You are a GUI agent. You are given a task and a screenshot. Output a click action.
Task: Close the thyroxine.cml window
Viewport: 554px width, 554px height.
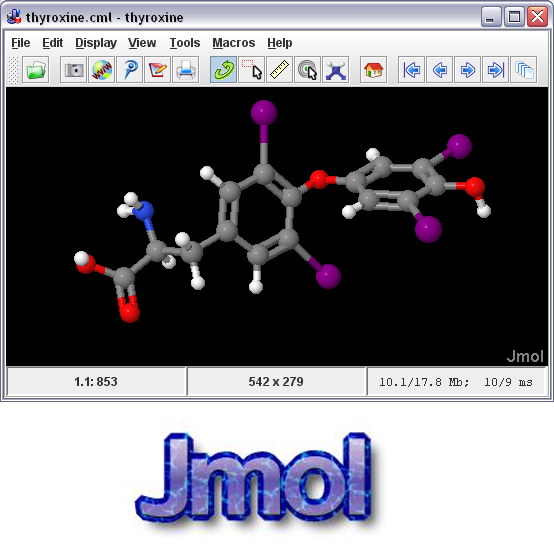[537, 17]
